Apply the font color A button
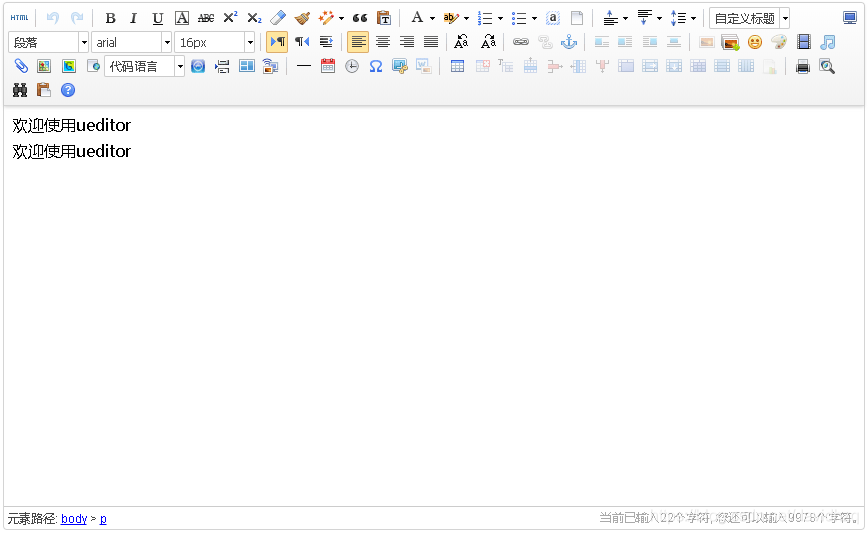 417,18
